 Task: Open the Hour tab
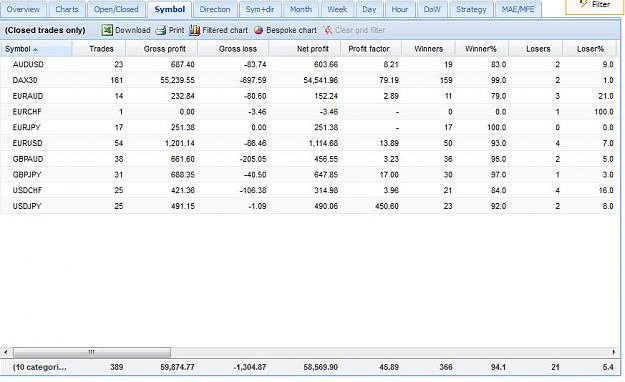pos(399,9)
